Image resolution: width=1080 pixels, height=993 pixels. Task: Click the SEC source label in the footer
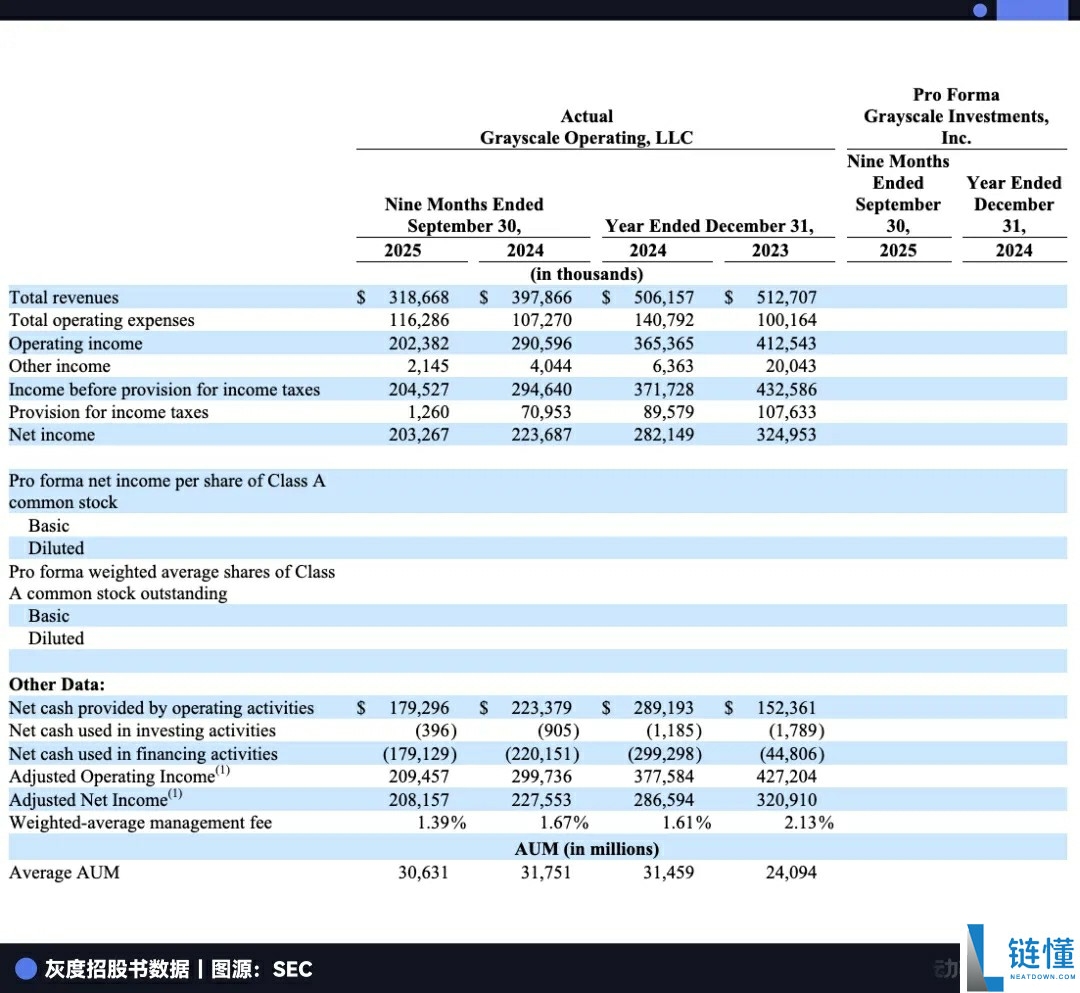pyautogui.click(x=291, y=969)
